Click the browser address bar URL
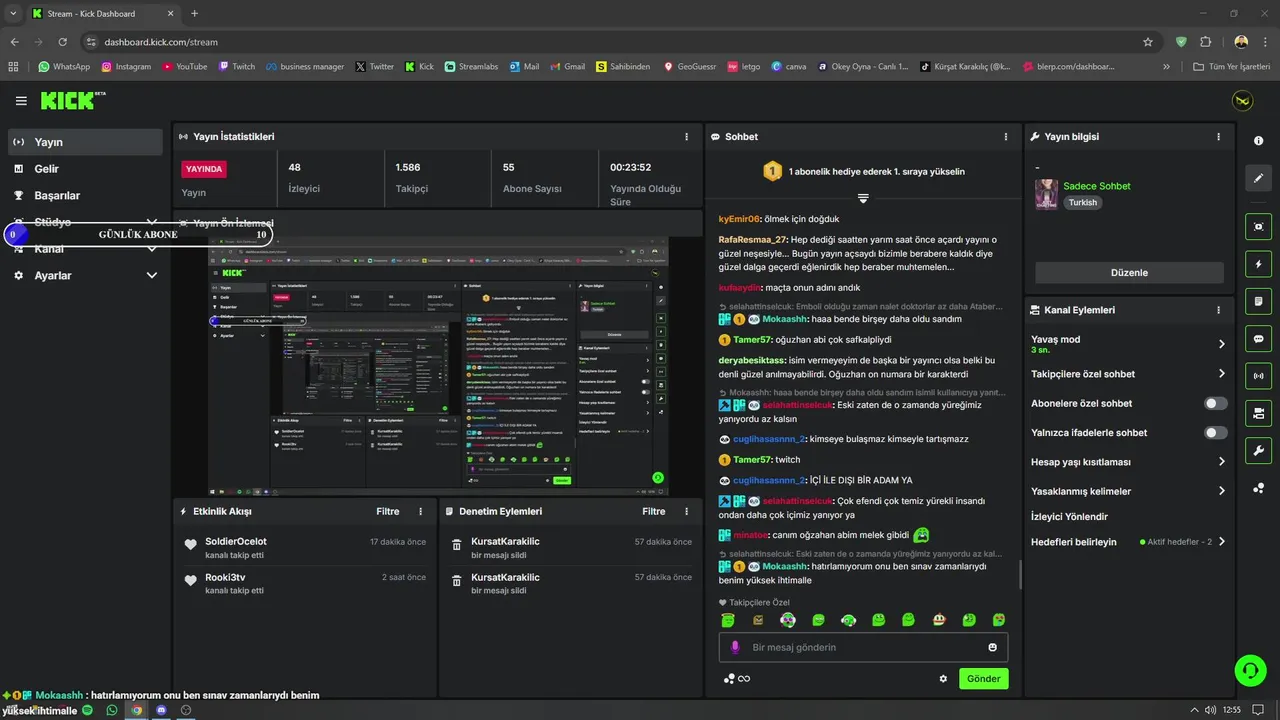The width and height of the screenshot is (1280, 720). [161, 42]
